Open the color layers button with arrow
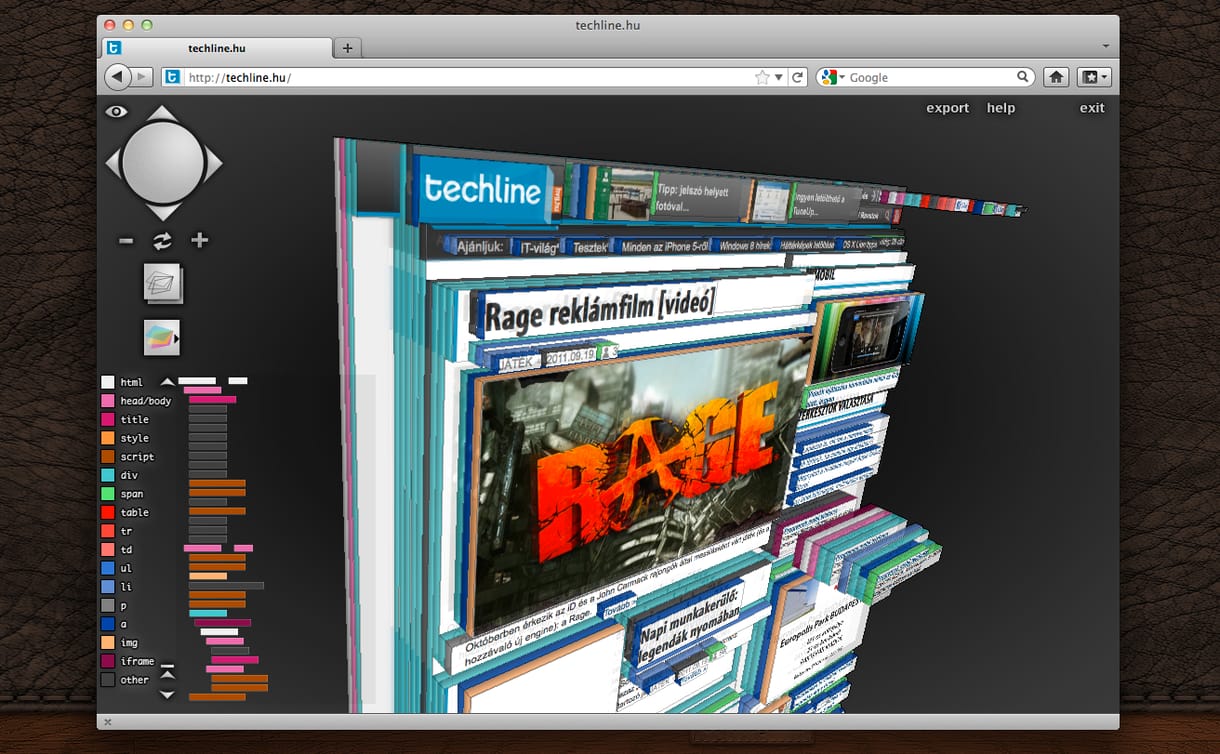1220x754 pixels. tap(162, 338)
